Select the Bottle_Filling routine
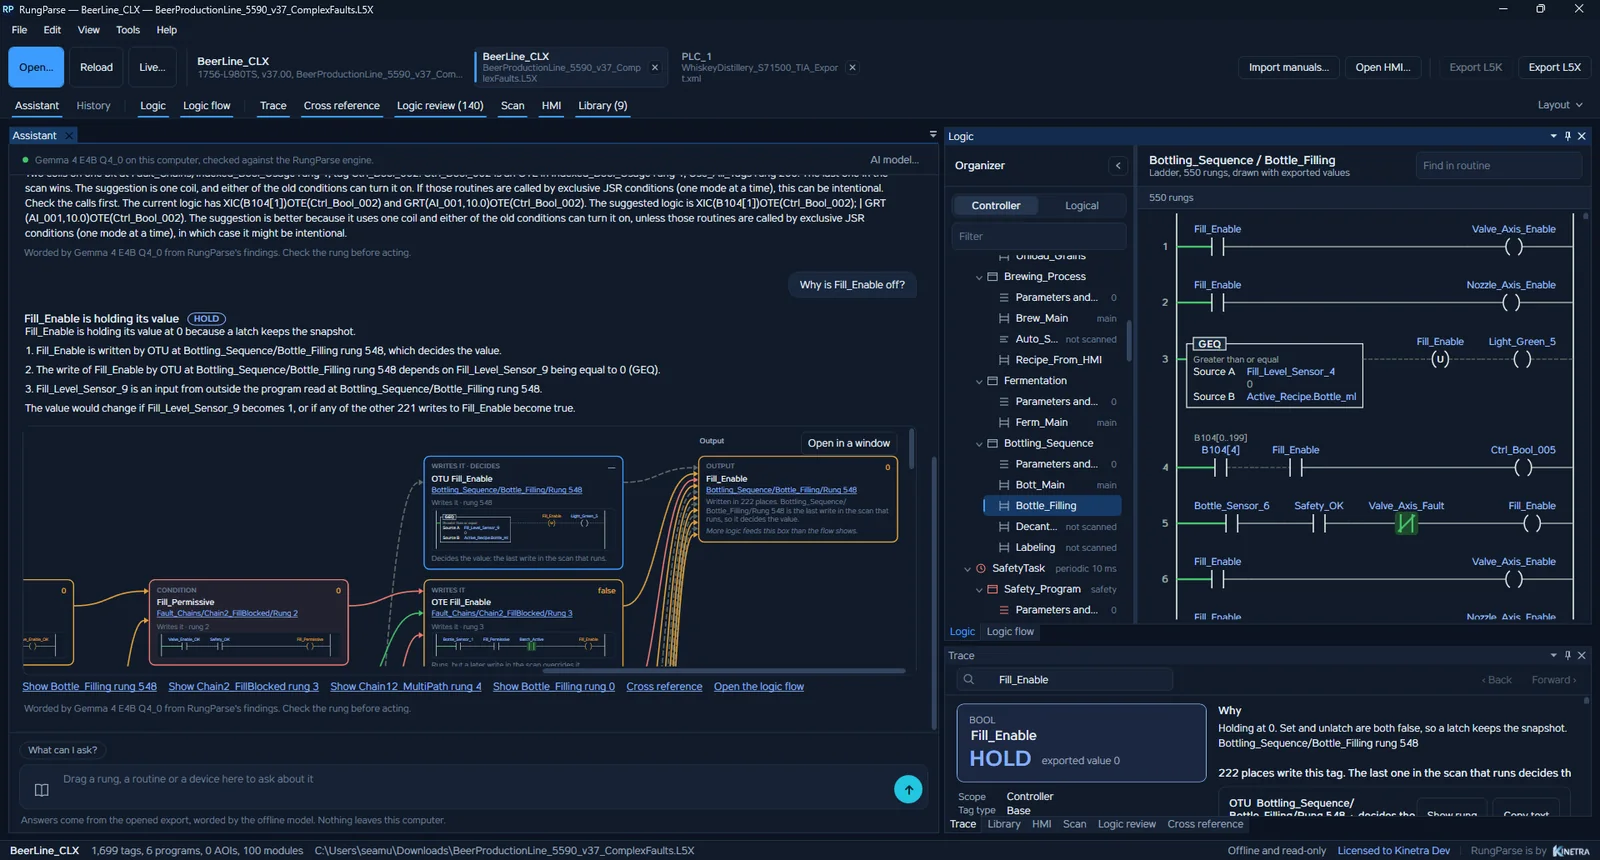 tap(1052, 506)
